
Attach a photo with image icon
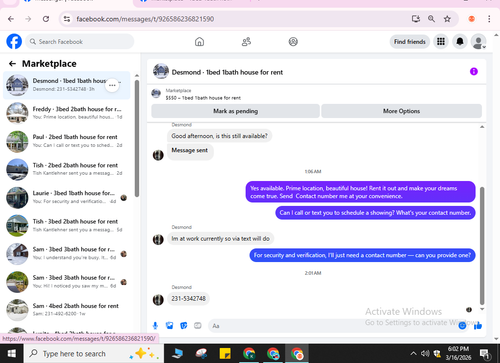click(169, 326)
